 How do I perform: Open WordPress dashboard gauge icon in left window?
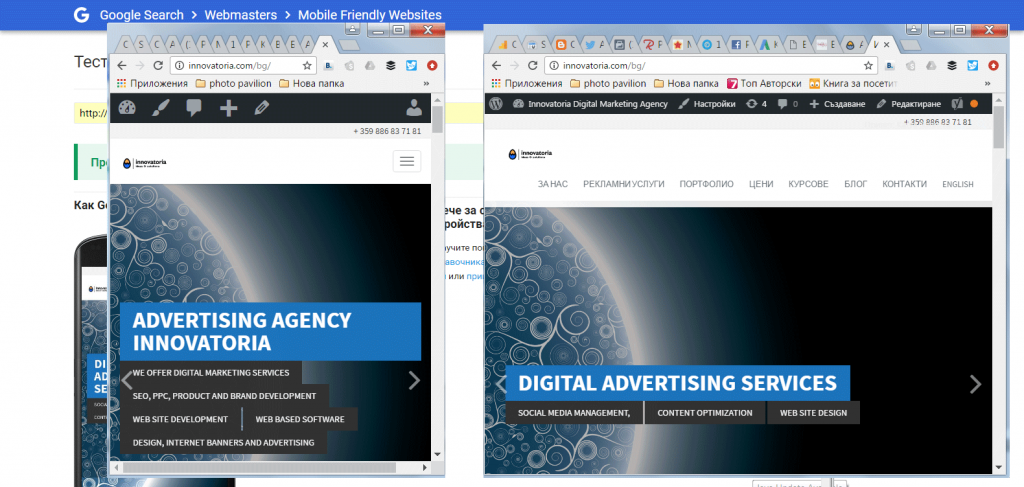(x=127, y=108)
